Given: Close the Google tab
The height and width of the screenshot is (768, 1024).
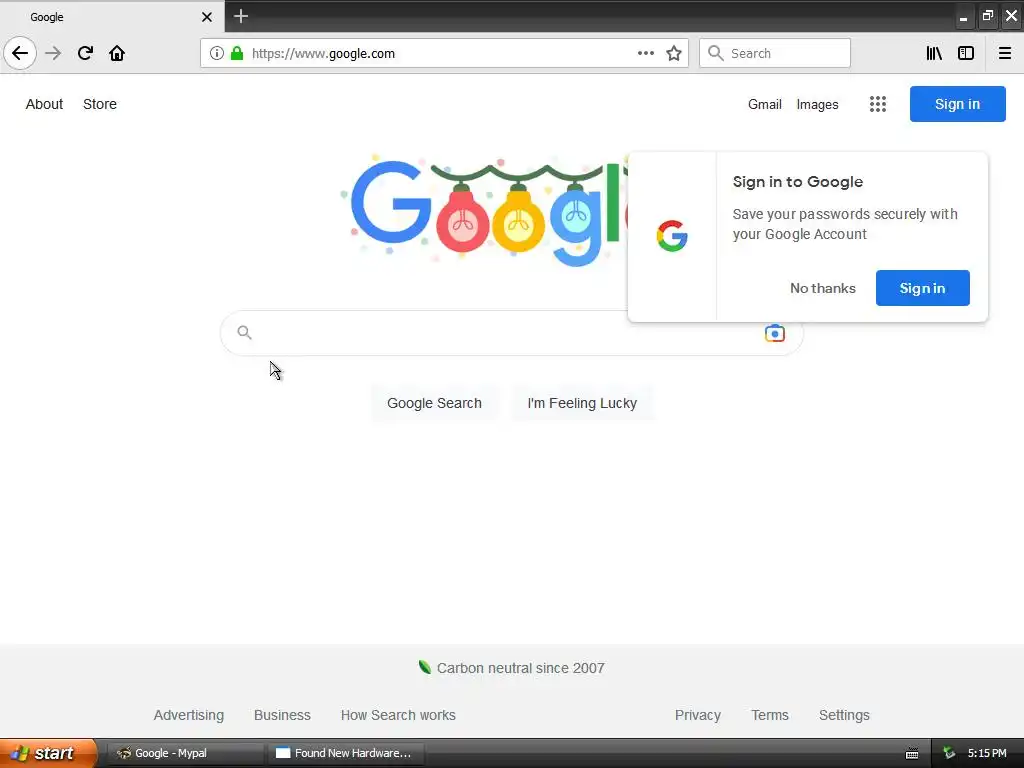Looking at the screenshot, I should [x=206, y=17].
